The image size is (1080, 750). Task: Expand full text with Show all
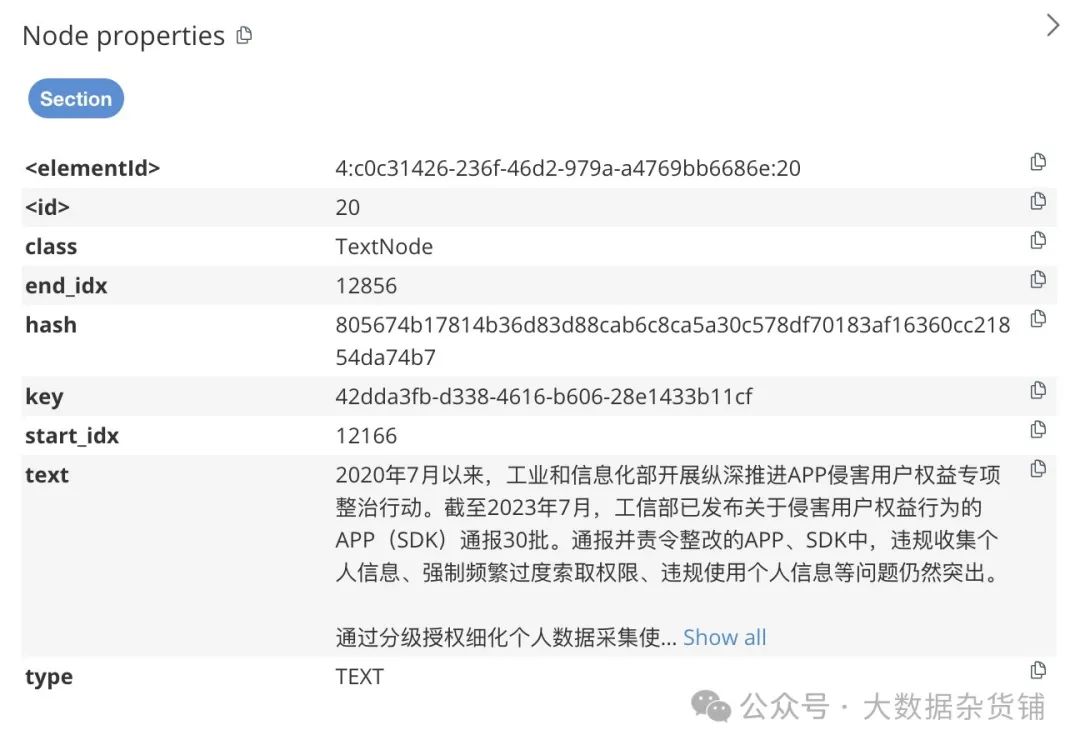tap(725, 638)
